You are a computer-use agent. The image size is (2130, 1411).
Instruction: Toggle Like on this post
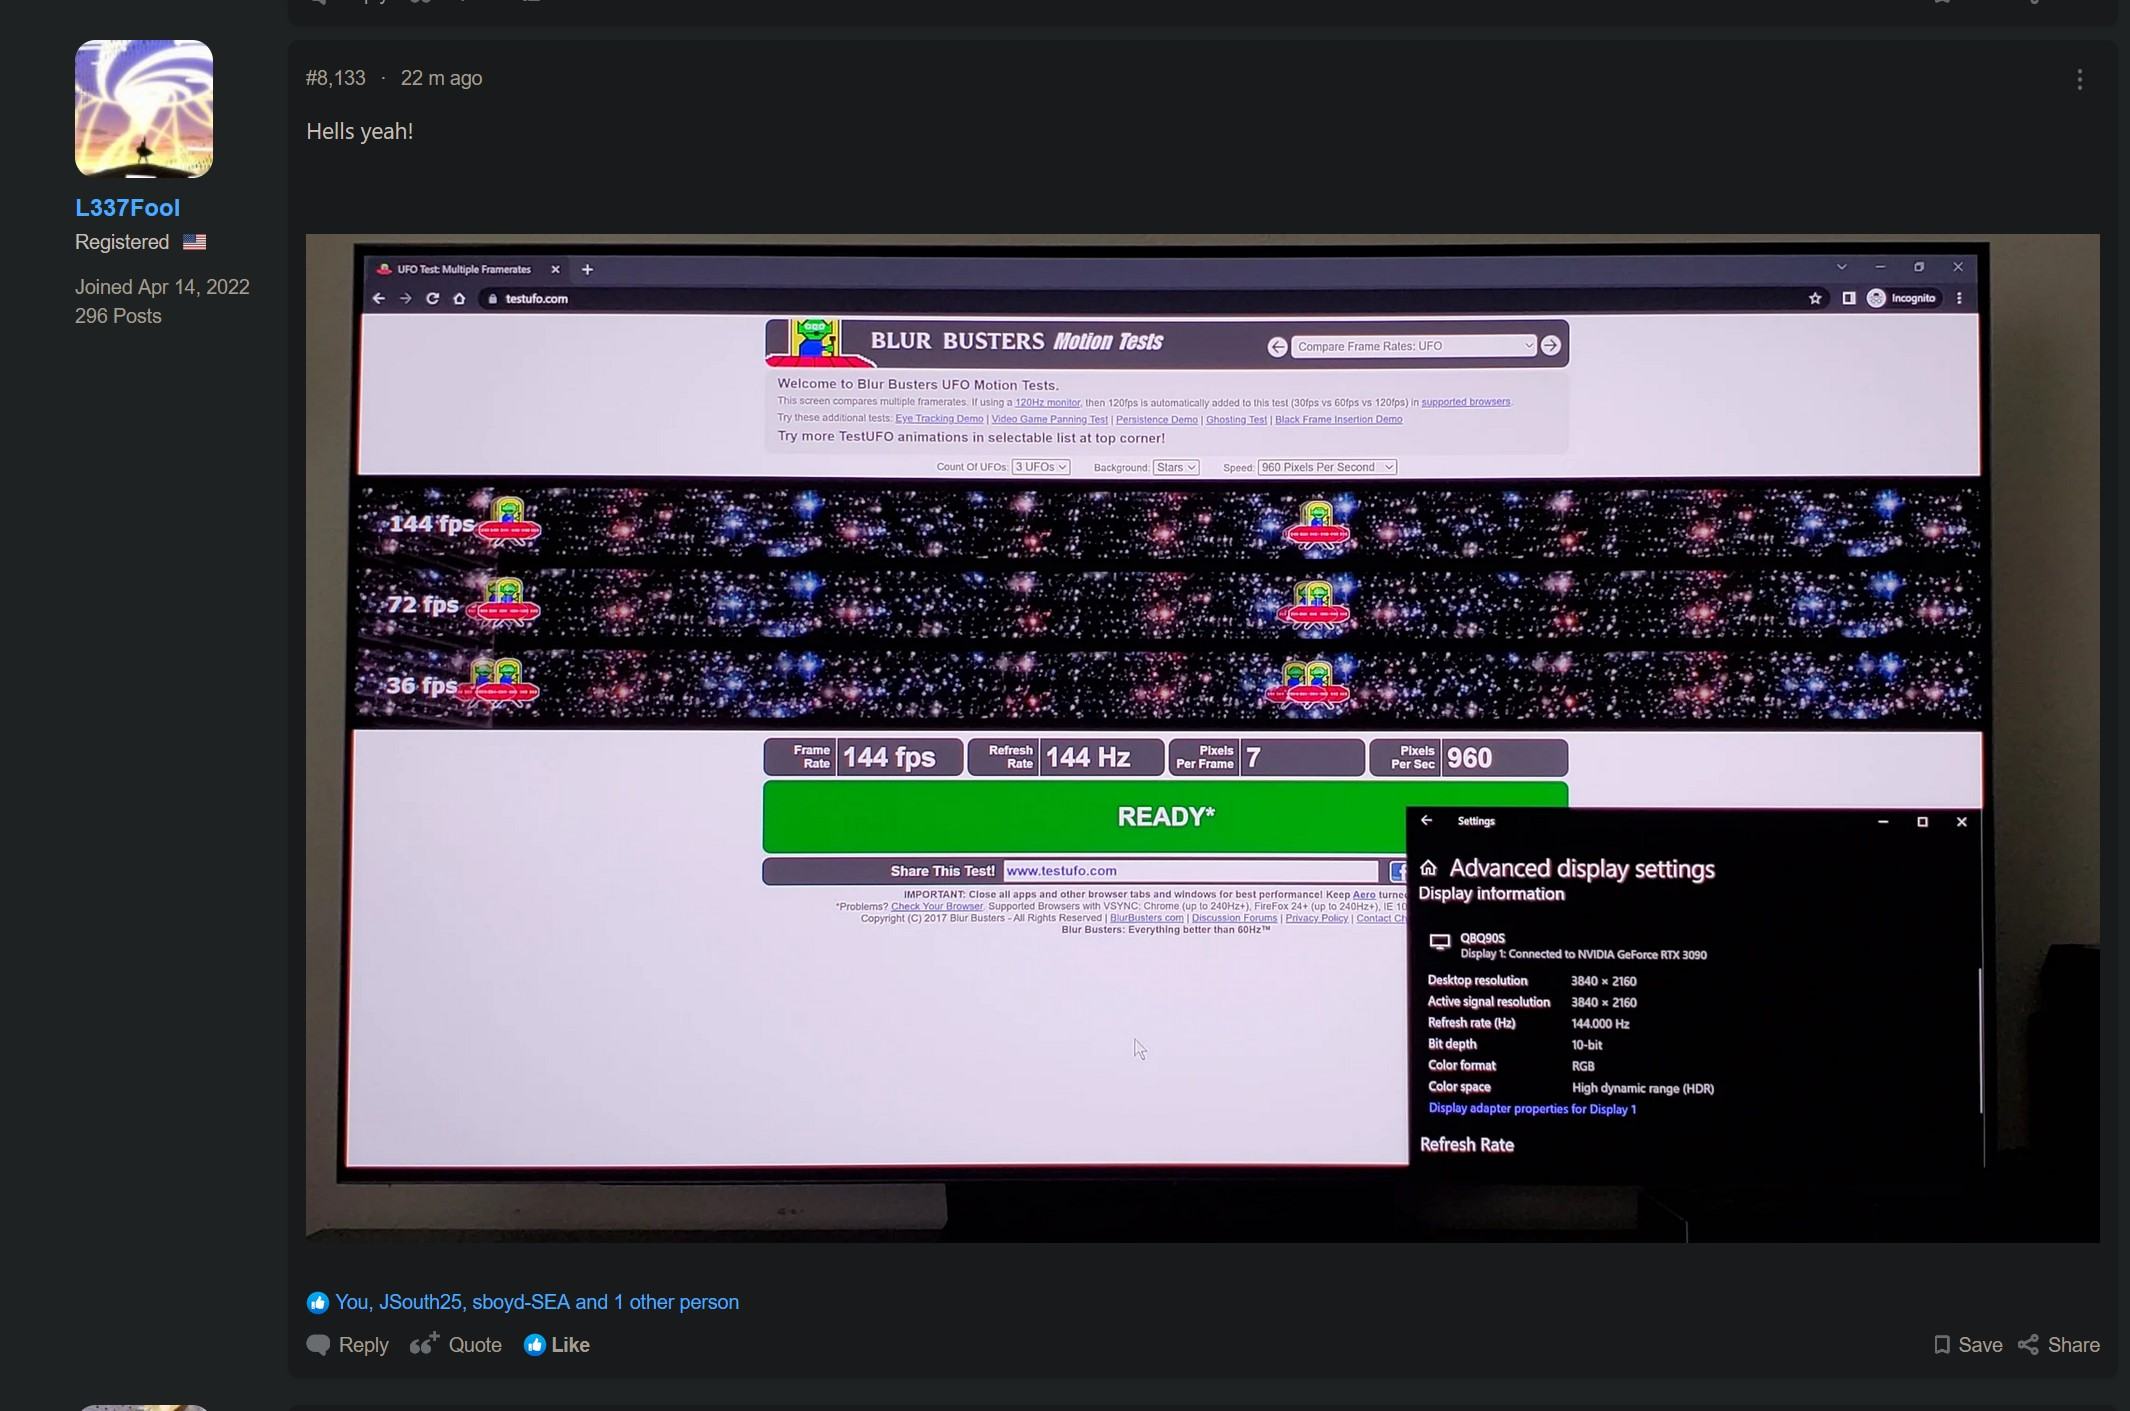(557, 1345)
